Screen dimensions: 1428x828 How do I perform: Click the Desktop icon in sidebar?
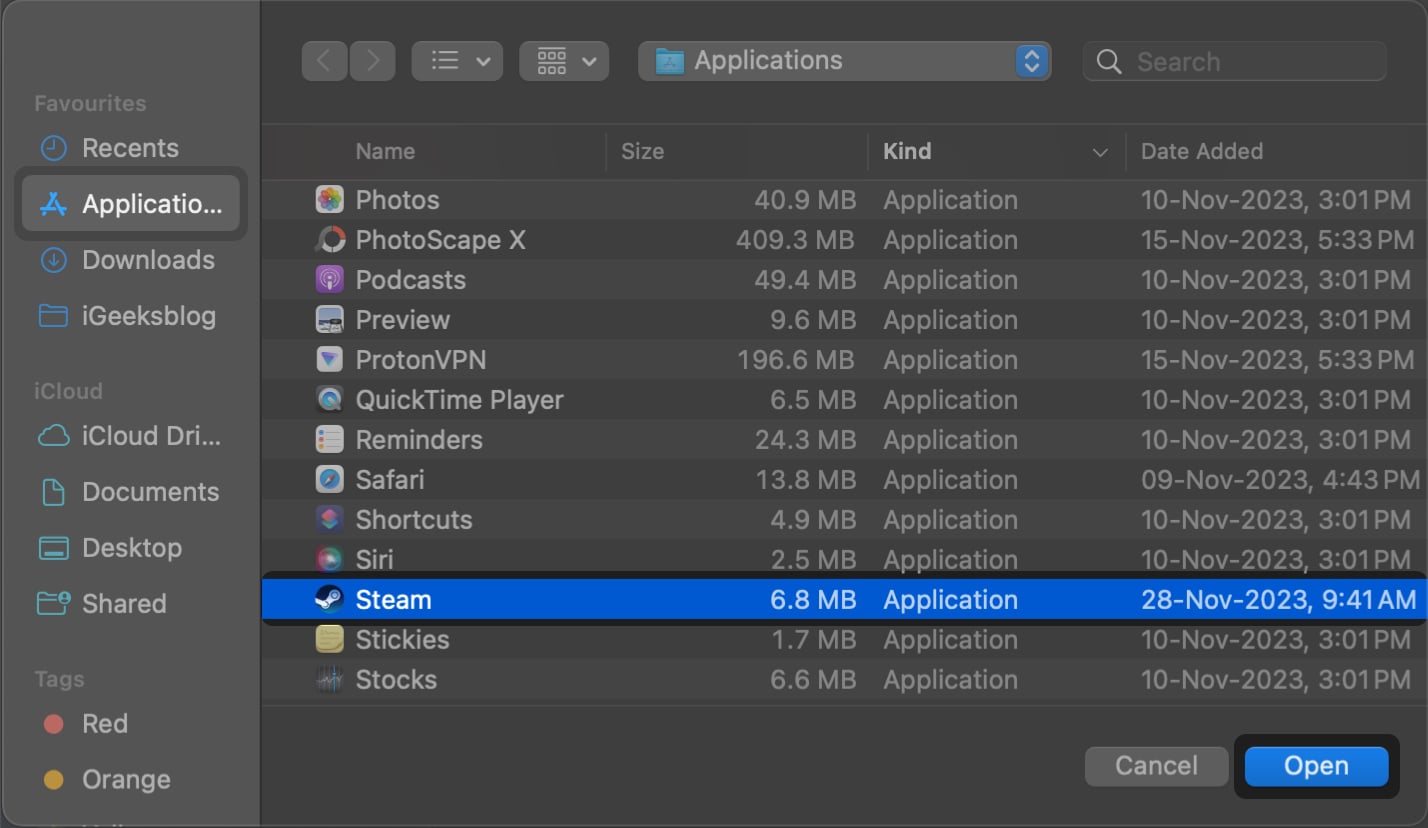coord(53,548)
